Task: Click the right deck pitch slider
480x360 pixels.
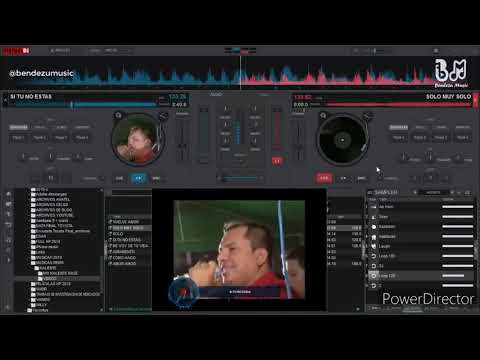Action: (x=298, y=140)
